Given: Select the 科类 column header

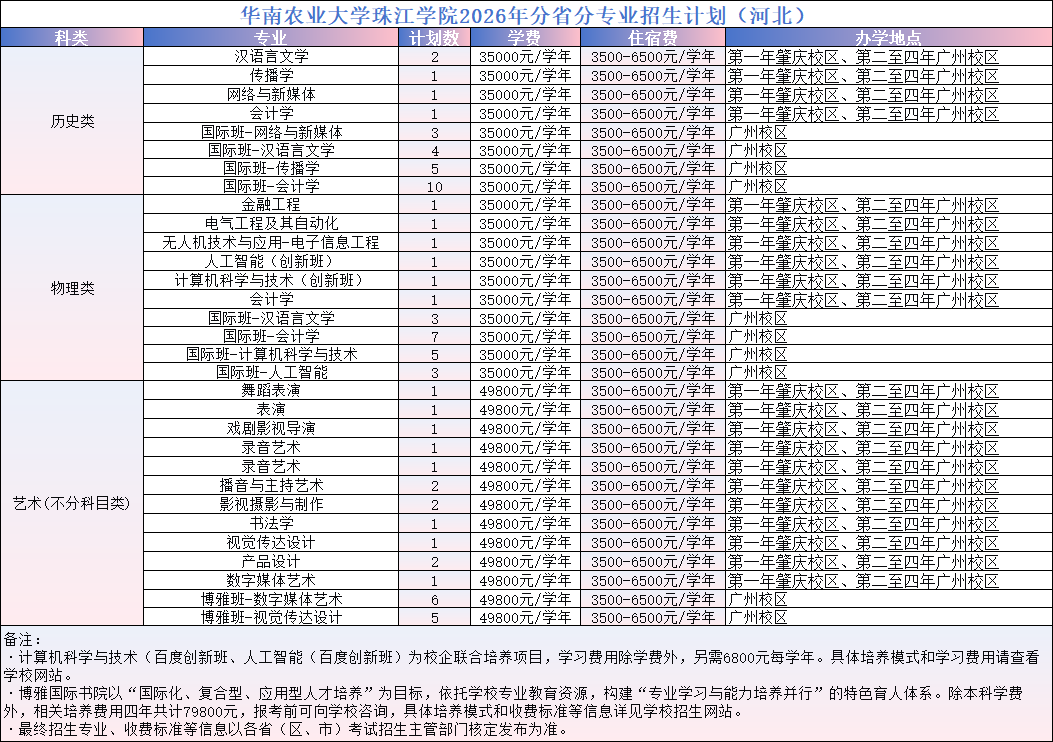Looking at the screenshot, I should coord(72,38).
